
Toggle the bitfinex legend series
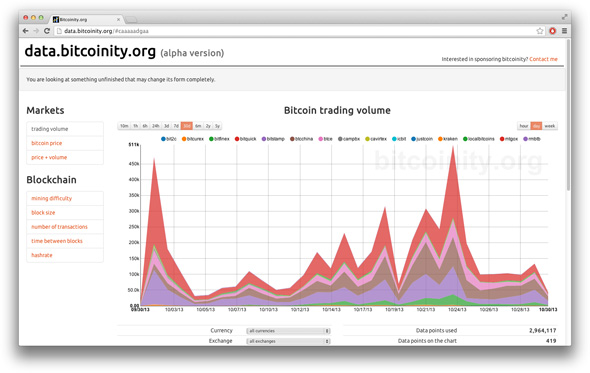tap(219, 139)
